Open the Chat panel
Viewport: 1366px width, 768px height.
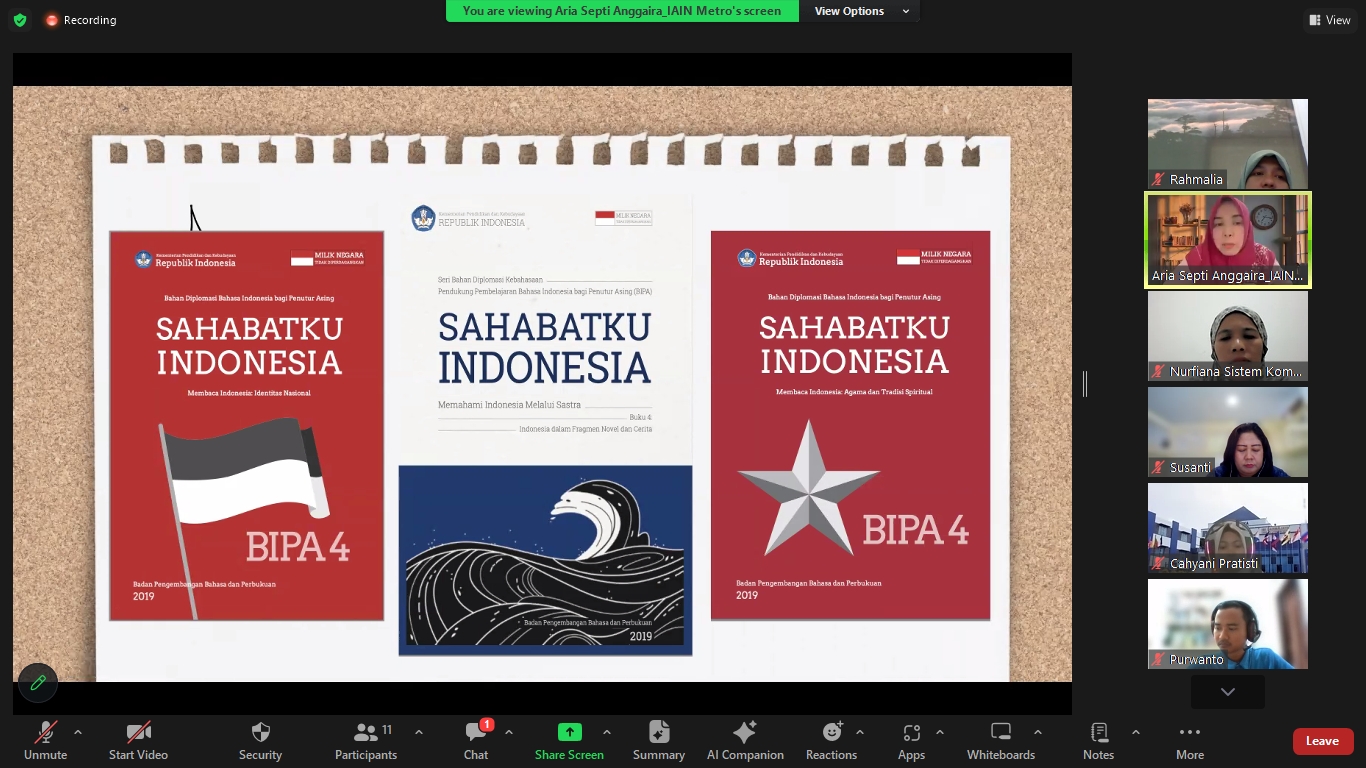(476, 741)
